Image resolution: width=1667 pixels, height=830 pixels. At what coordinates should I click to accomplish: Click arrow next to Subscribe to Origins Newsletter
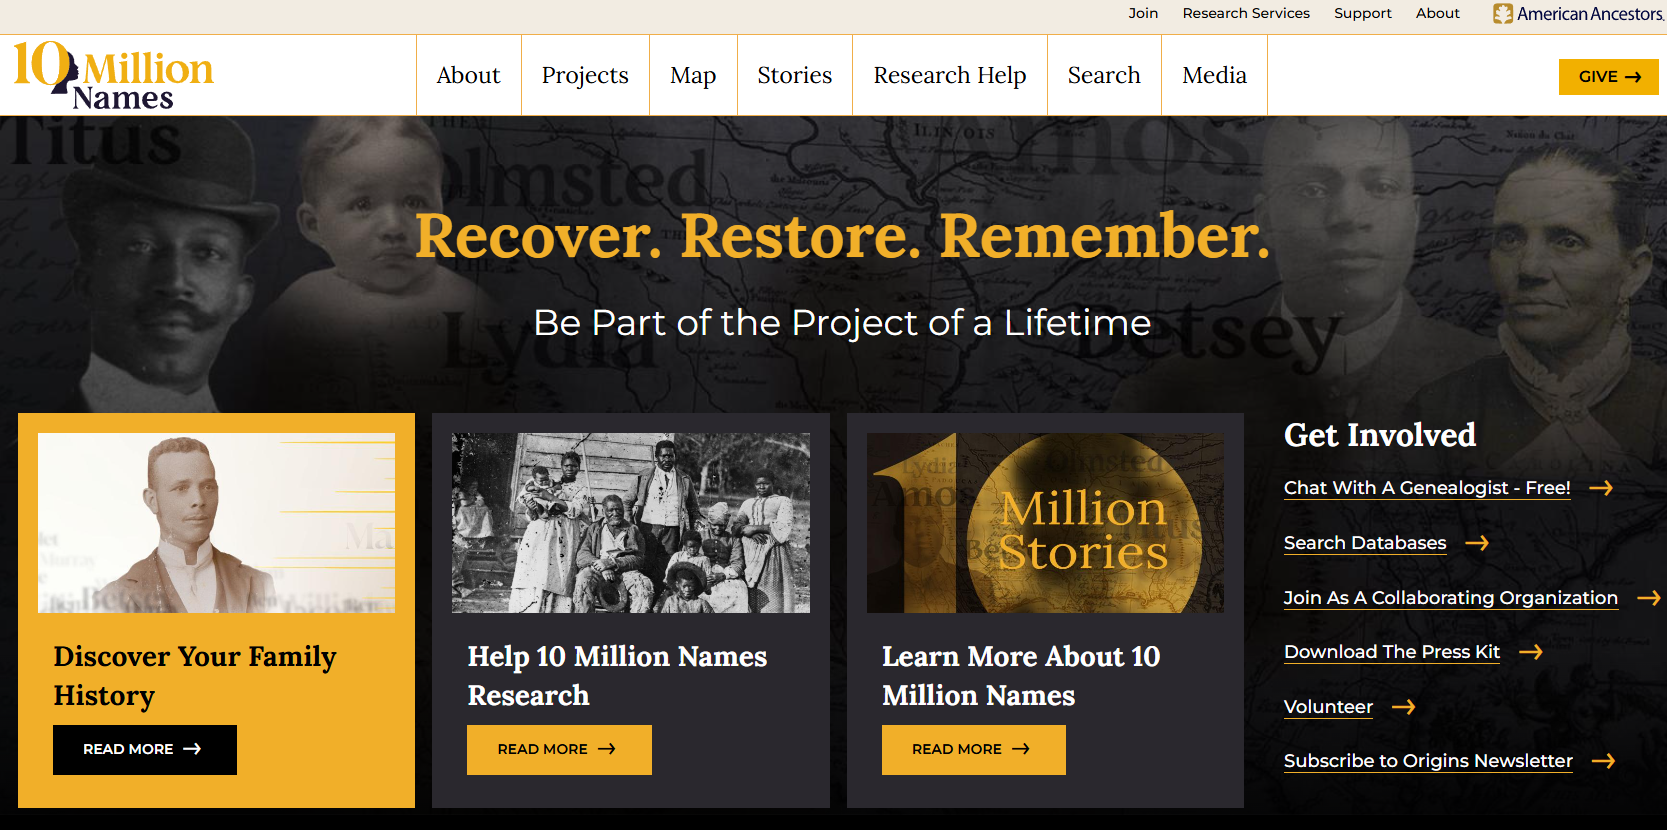tap(1603, 761)
